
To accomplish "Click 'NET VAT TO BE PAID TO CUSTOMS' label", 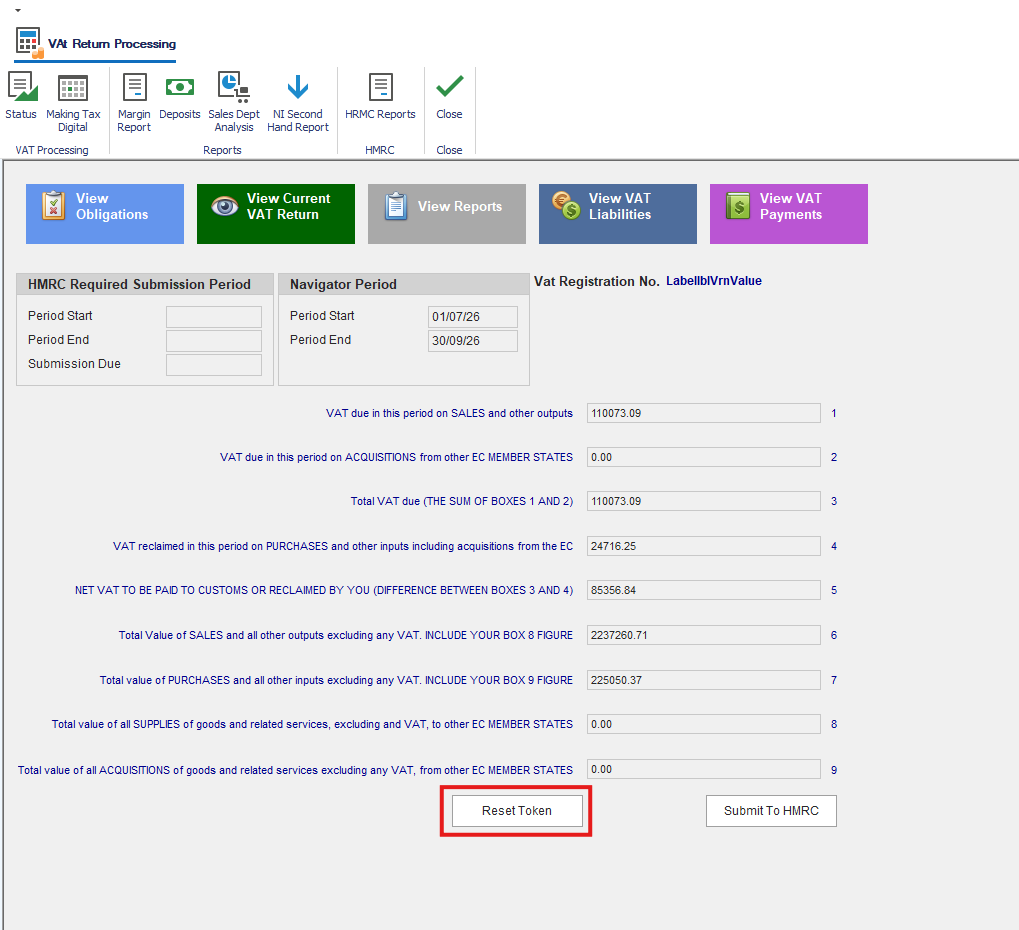I will (324, 590).
